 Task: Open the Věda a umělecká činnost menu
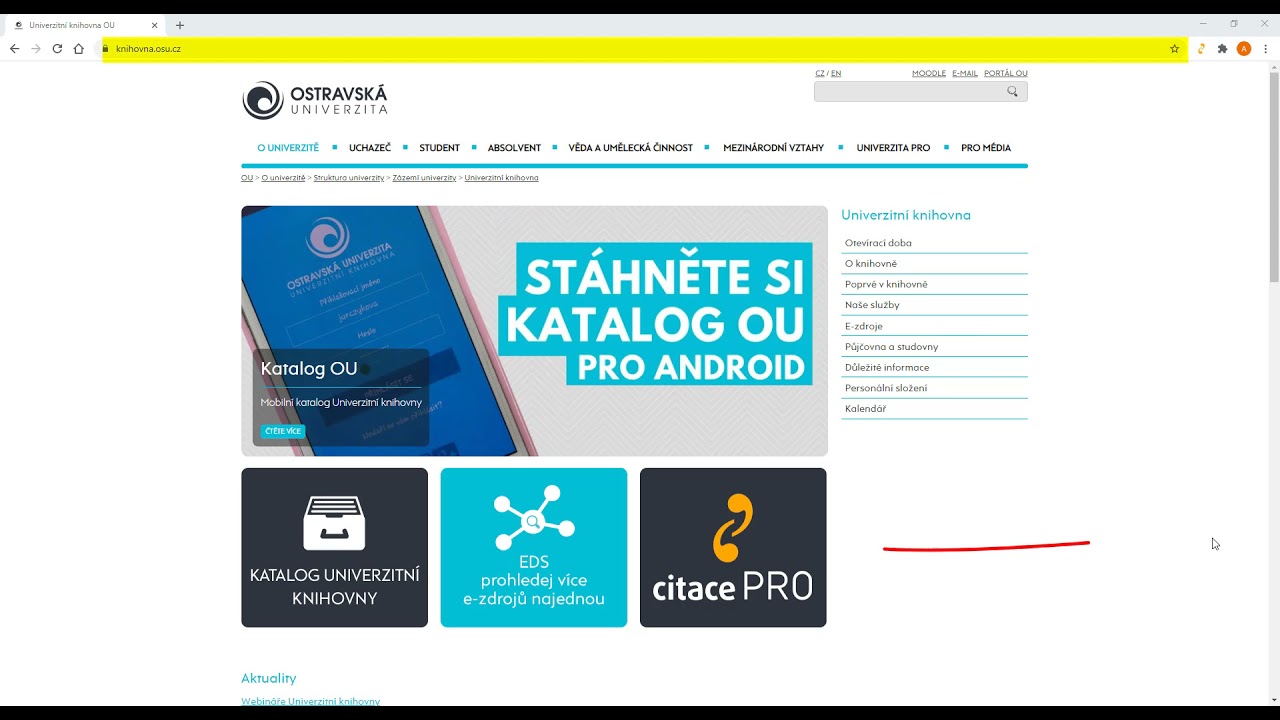[x=631, y=148]
